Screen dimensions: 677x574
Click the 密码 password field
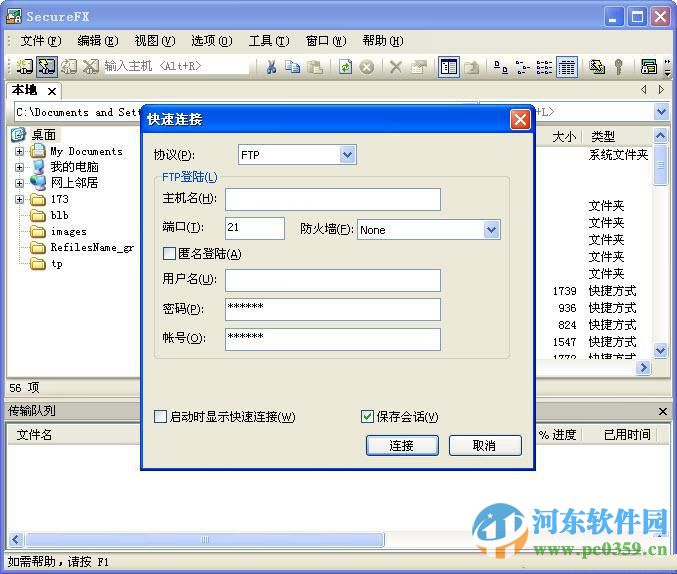point(332,309)
